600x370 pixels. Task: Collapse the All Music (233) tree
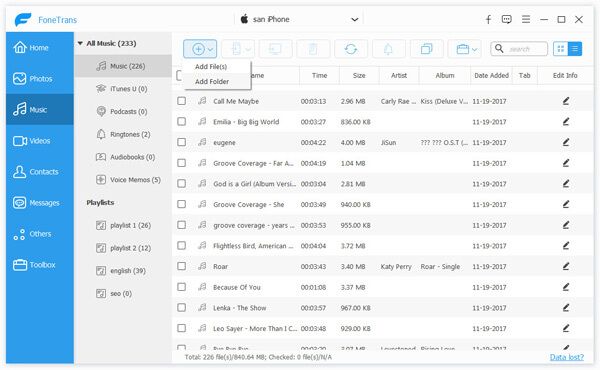point(80,44)
